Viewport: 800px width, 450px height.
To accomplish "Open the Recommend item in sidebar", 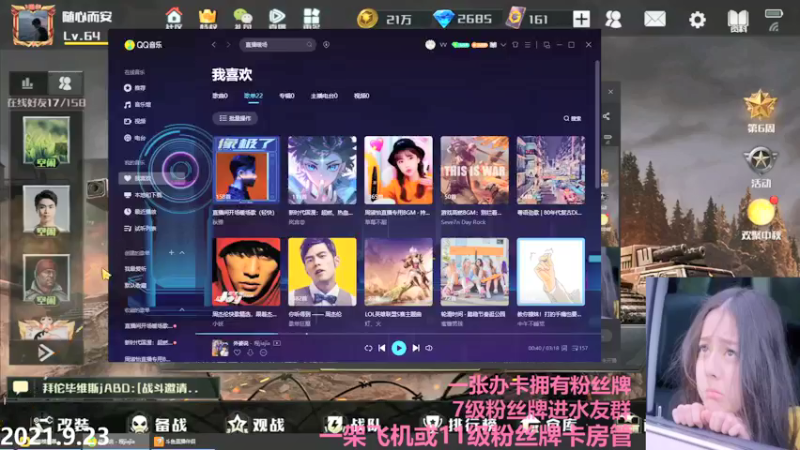I will pos(135,88).
